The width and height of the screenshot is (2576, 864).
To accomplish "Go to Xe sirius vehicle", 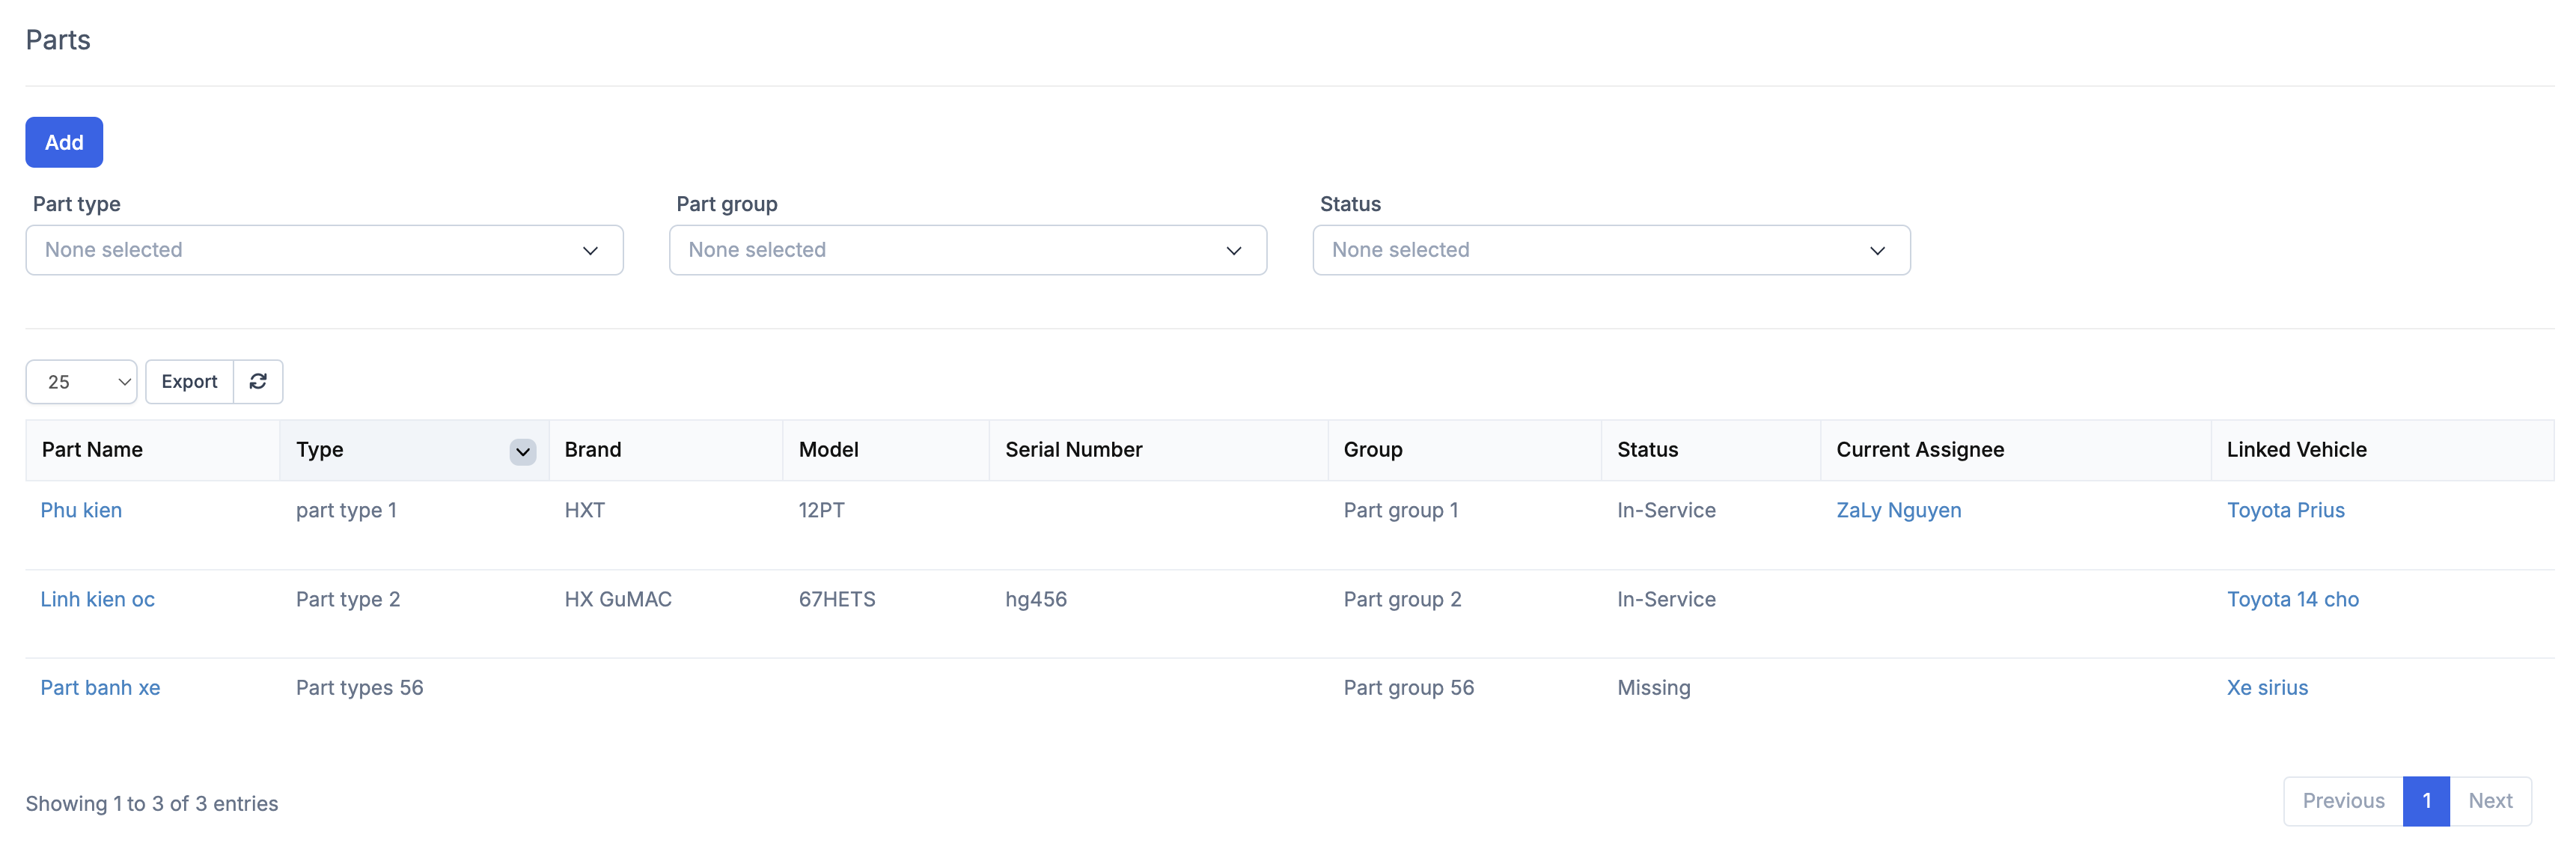I will point(2267,687).
